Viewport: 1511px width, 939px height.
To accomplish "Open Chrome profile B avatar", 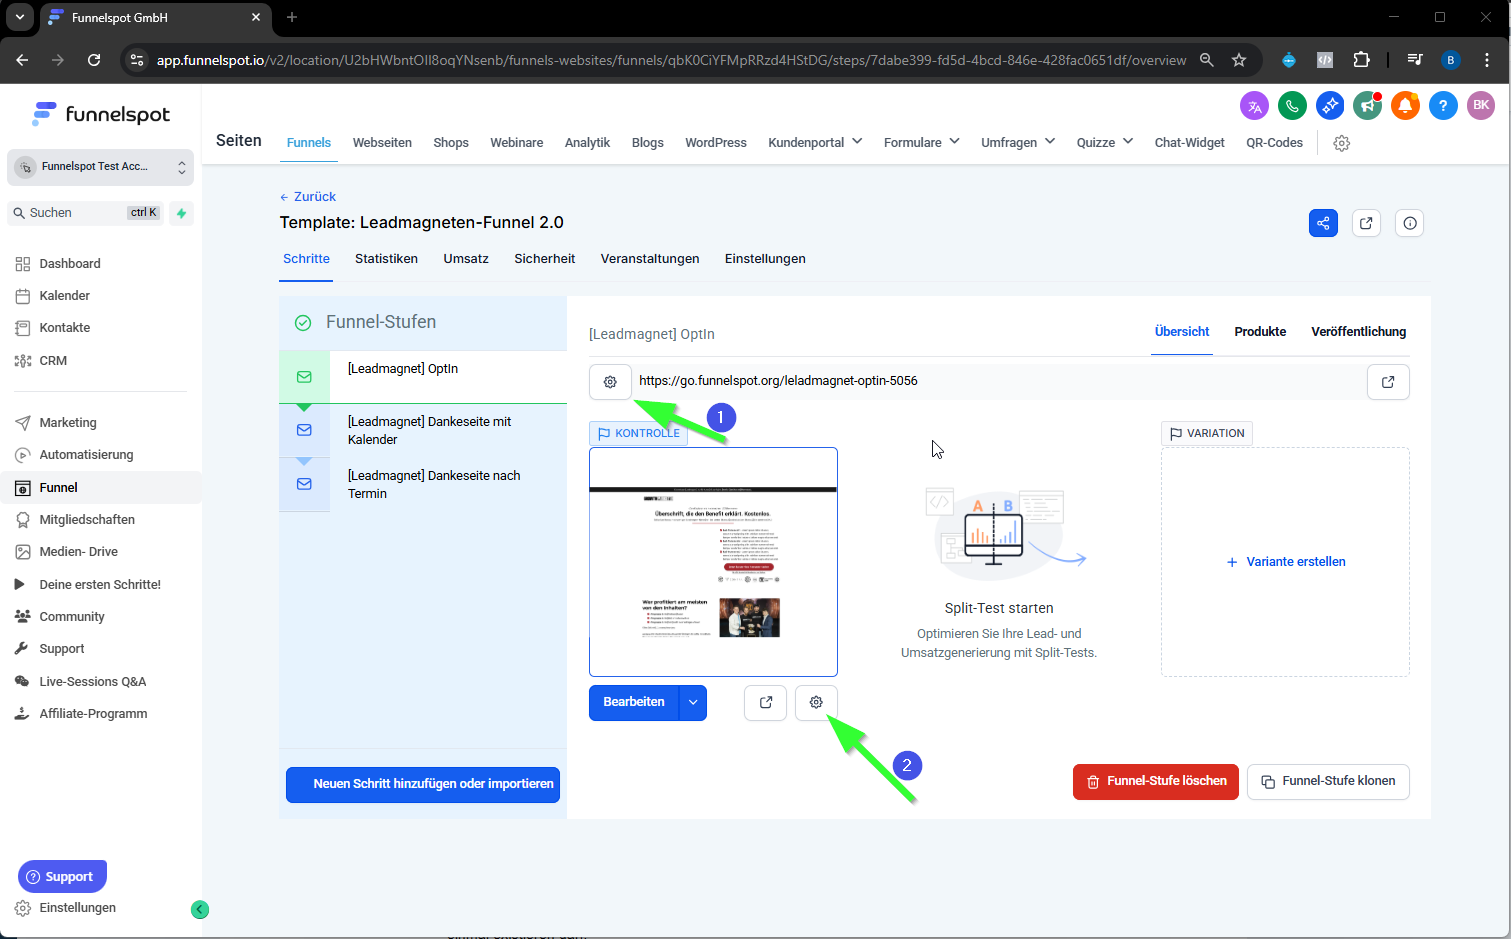I will [x=1451, y=60].
